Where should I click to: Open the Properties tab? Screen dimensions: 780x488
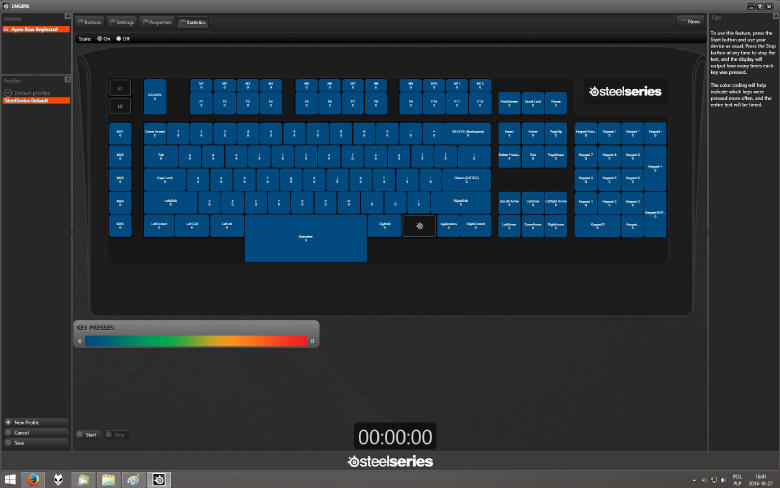[x=157, y=22]
